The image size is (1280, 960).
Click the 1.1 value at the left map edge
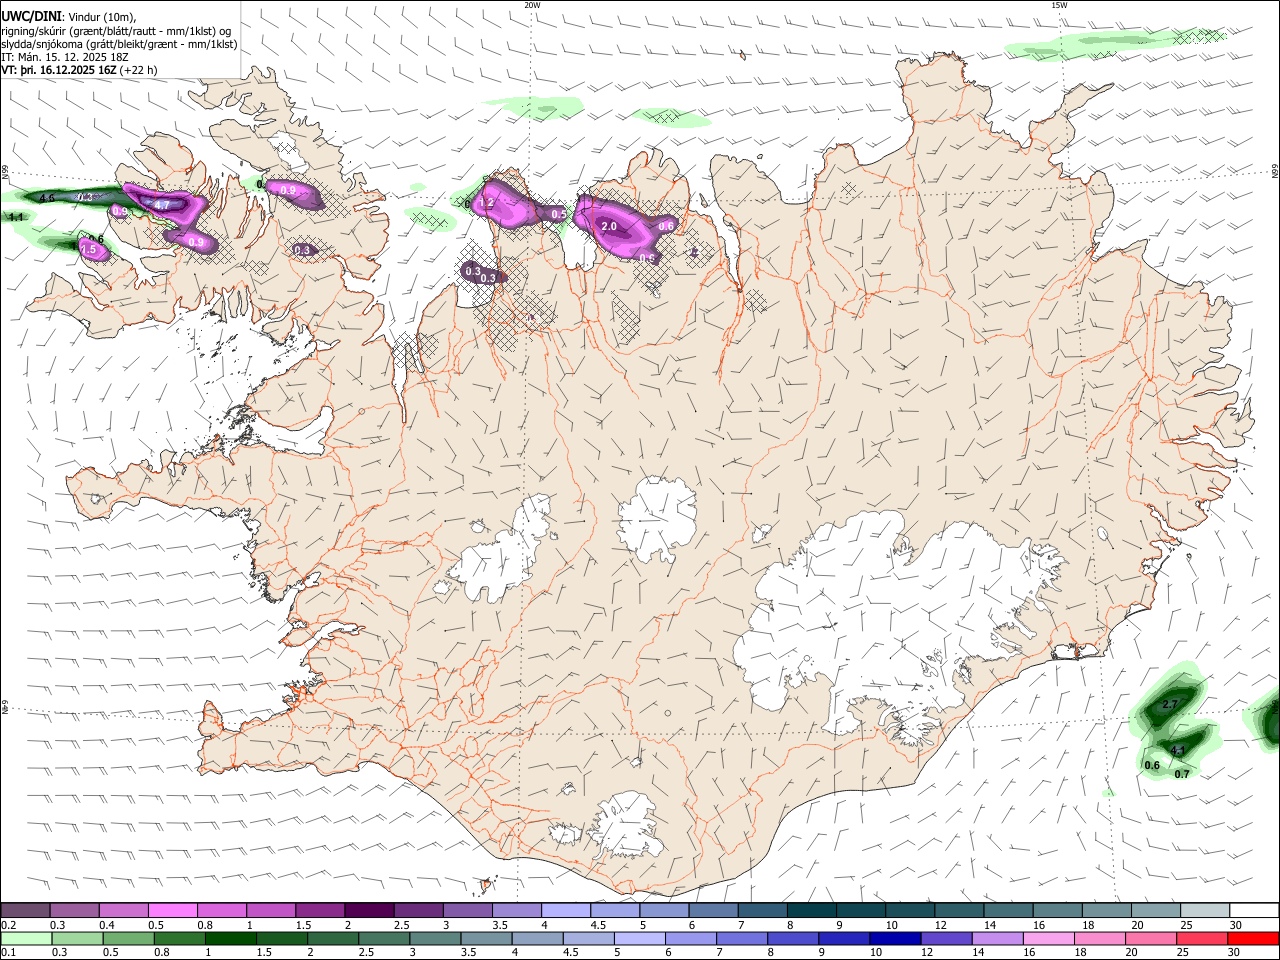[15, 217]
